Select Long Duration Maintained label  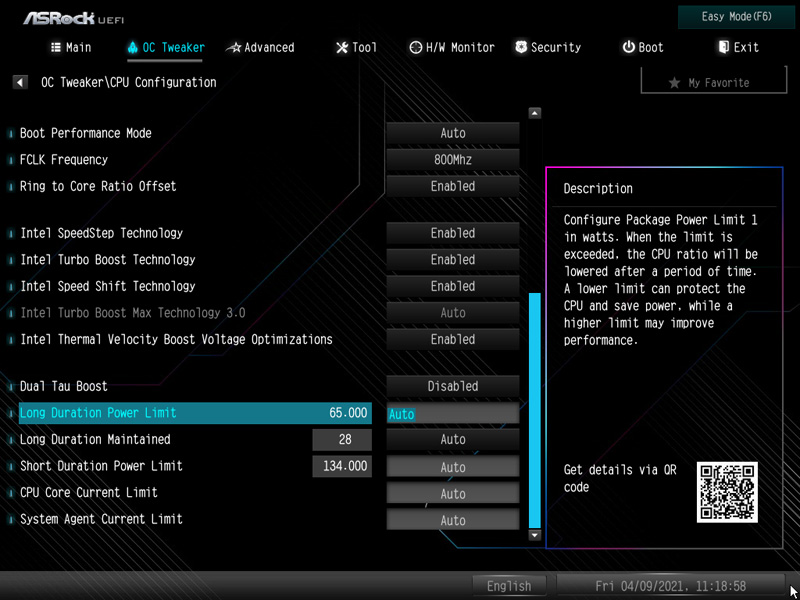click(95, 439)
